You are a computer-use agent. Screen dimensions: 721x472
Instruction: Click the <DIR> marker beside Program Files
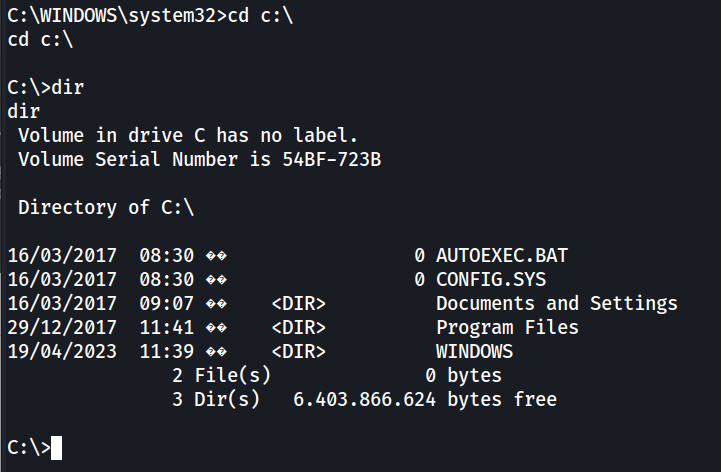(299, 327)
